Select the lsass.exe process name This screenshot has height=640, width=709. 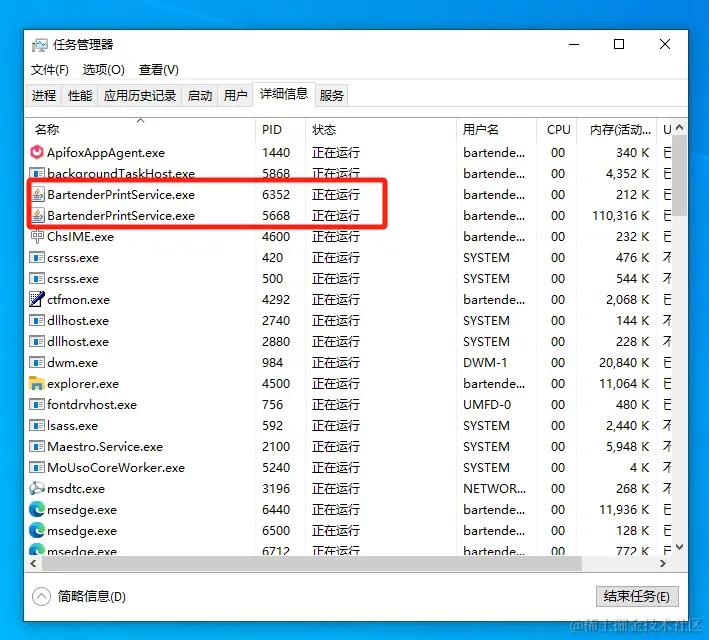coord(72,426)
